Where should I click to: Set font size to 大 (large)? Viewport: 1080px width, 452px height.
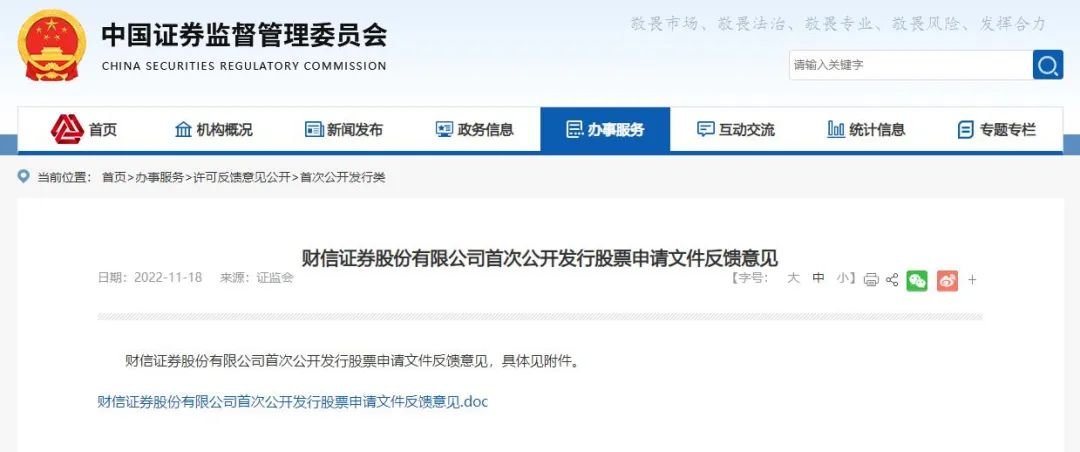[793, 278]
